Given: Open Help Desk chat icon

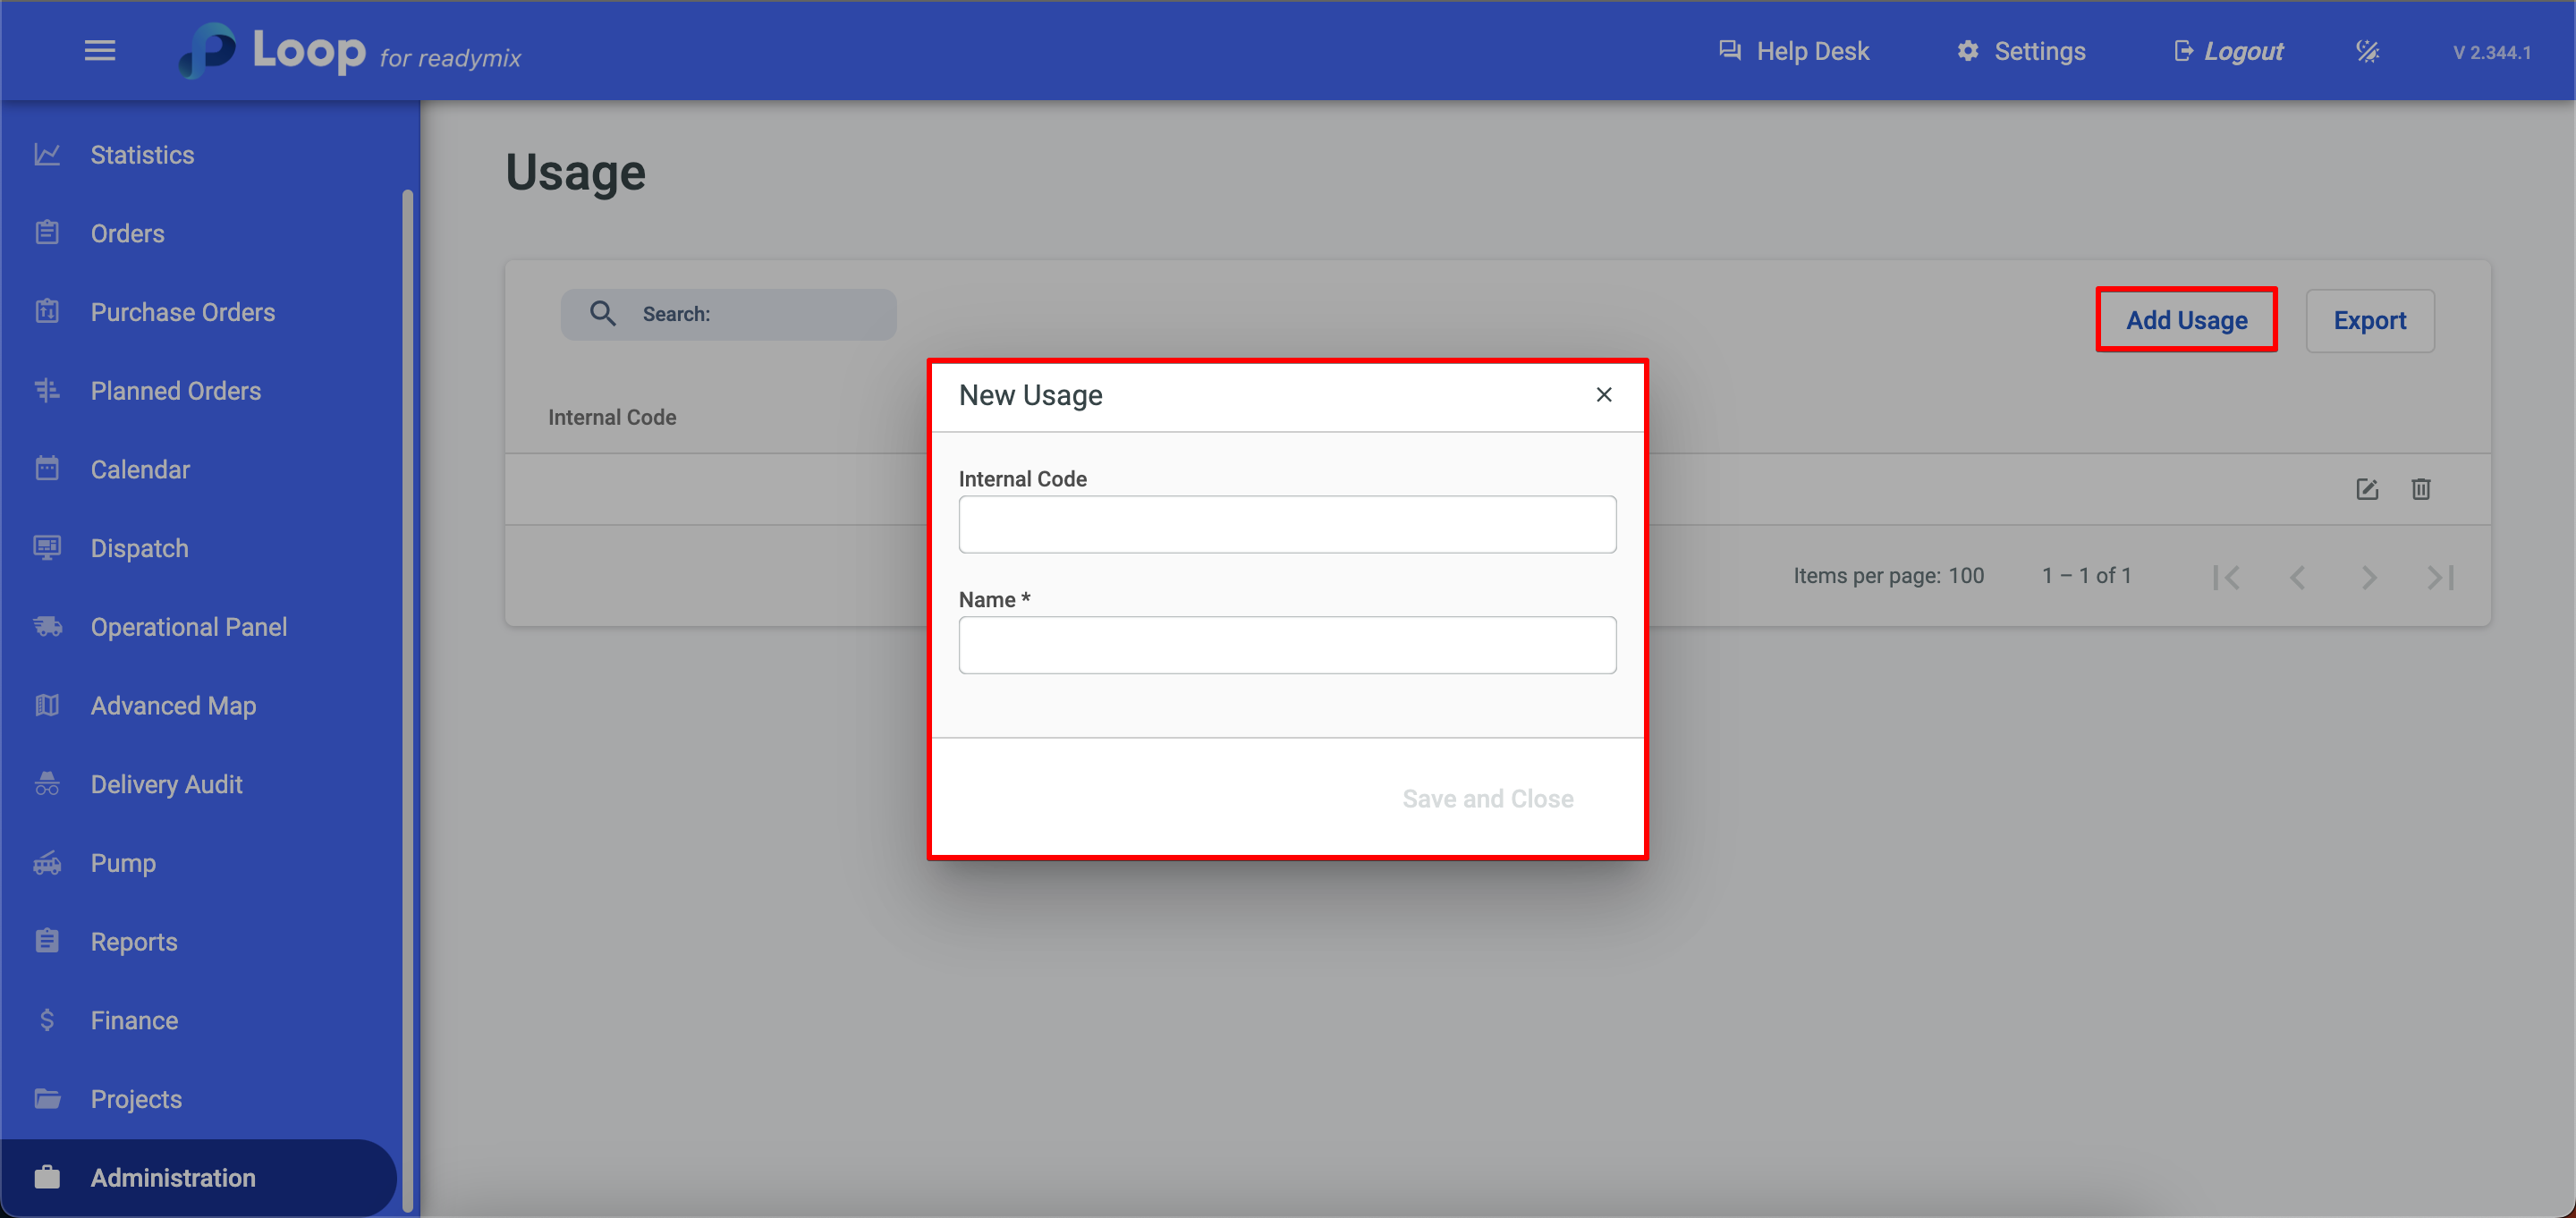Looking at the screenshot, I should point(1729,51).
